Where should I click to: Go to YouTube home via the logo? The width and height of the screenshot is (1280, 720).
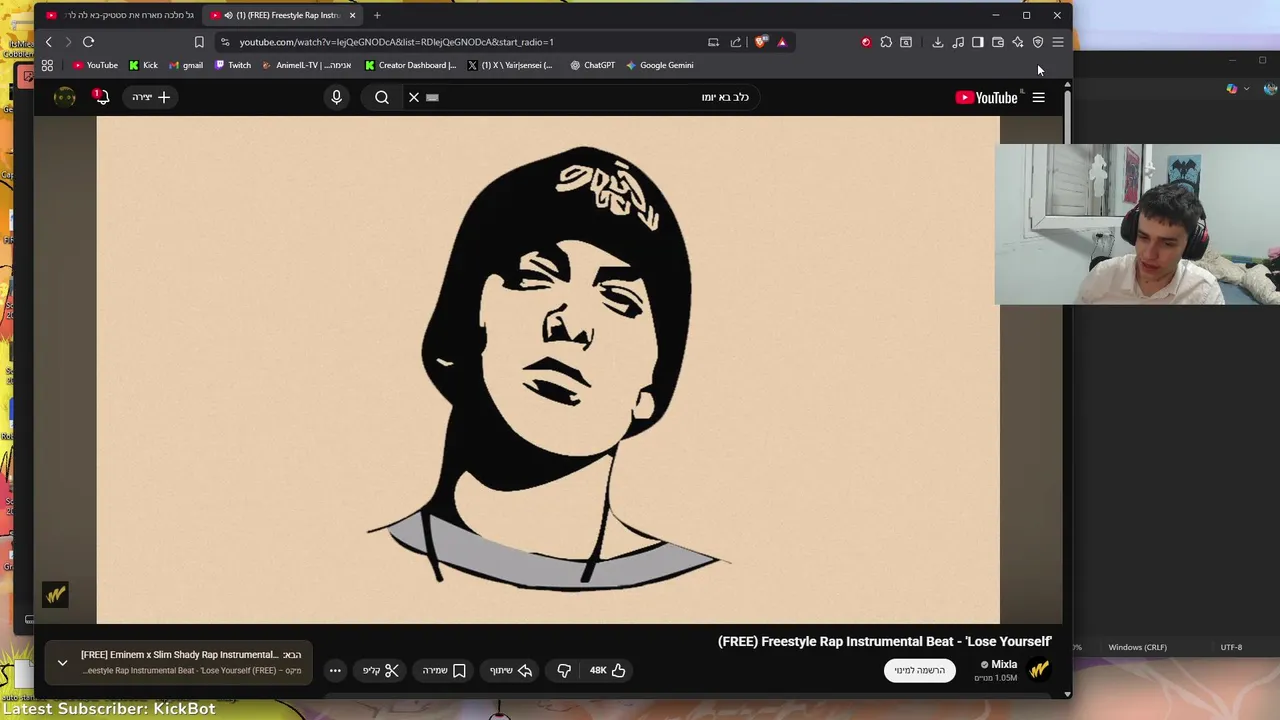click(986, 97)
